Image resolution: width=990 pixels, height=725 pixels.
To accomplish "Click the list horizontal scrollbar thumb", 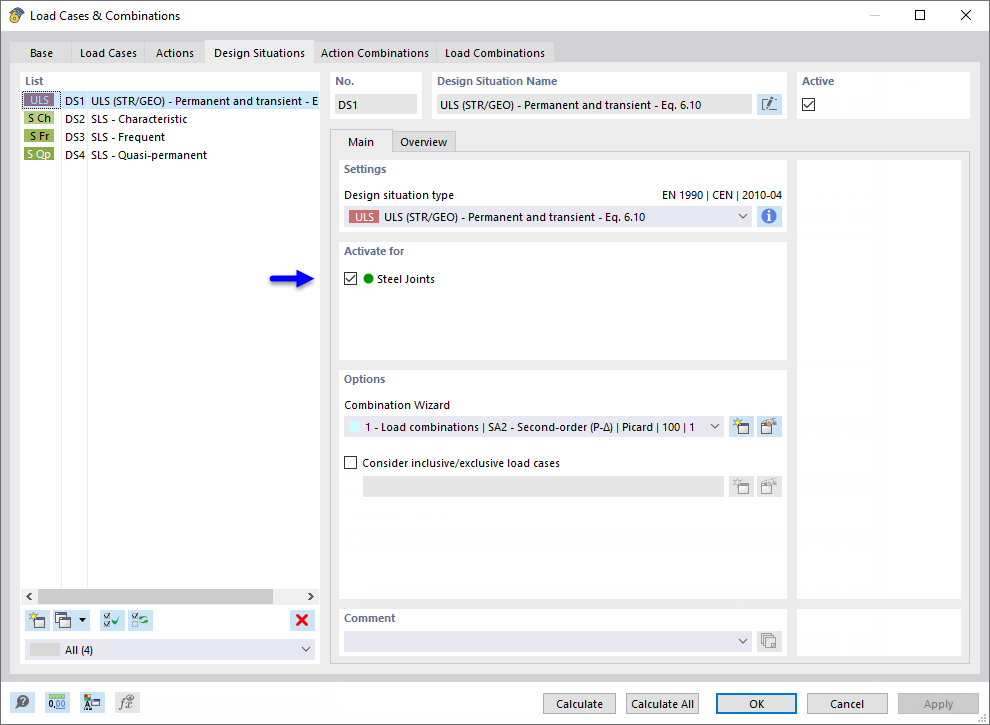I will point(155,596).
